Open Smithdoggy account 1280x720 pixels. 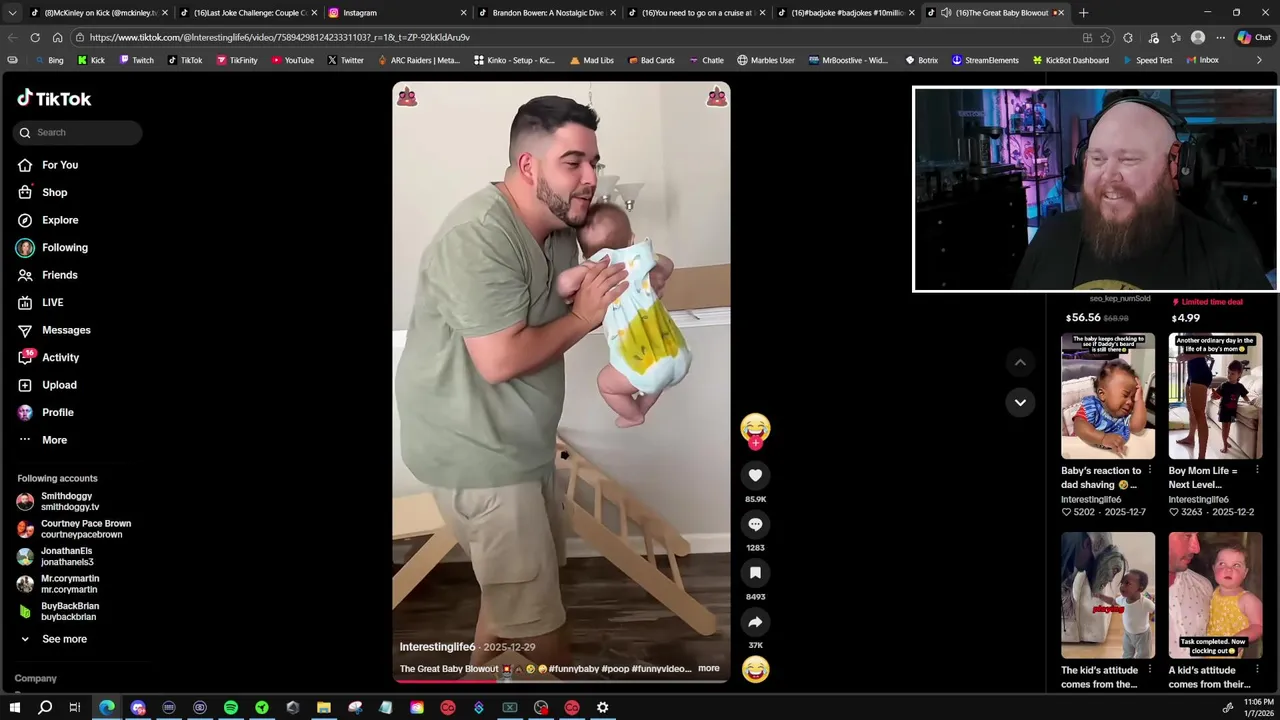click(70, 501)
